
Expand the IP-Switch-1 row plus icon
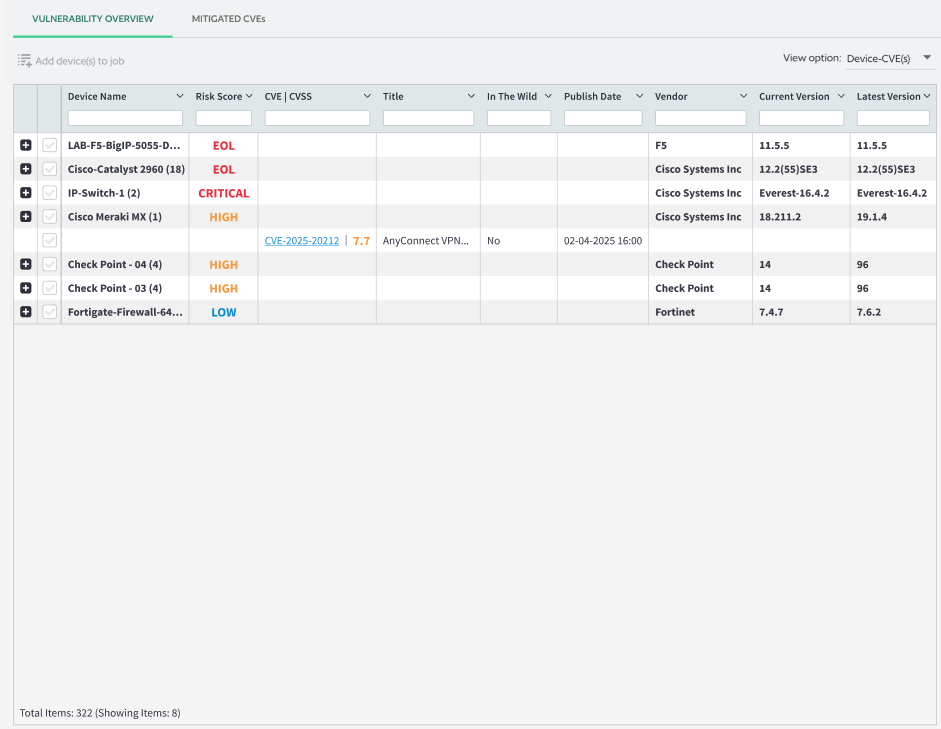pyautogui.click(x=26, y=193)
